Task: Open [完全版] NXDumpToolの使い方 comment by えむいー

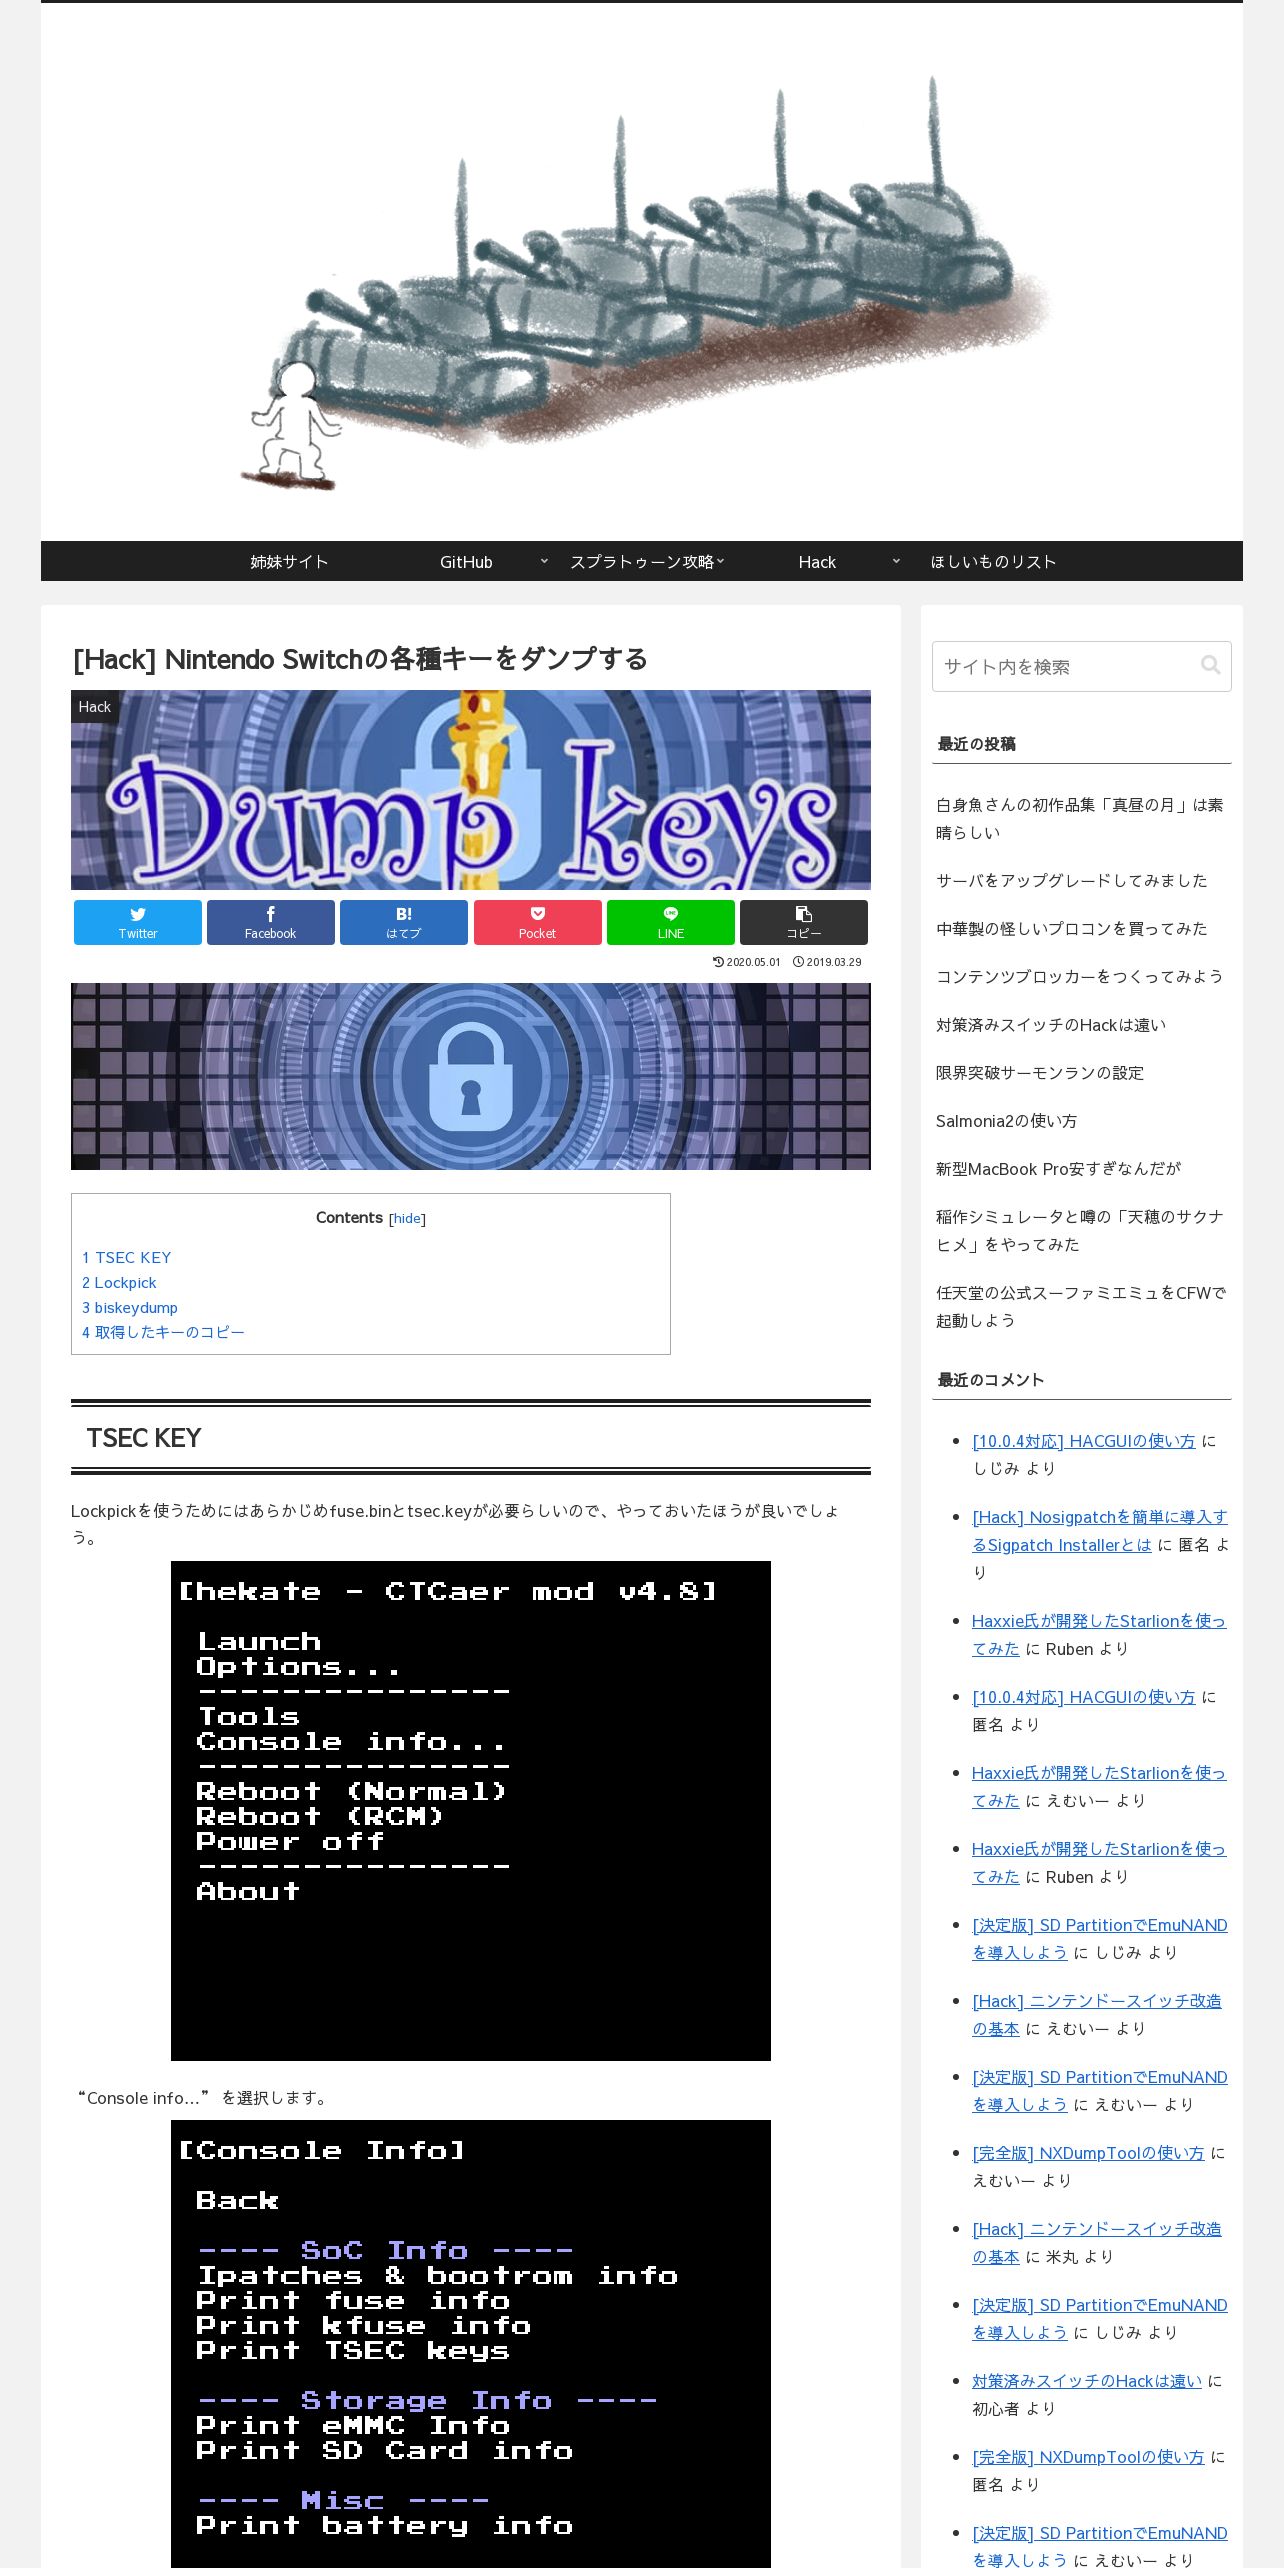Action: tap(1088, 2153)
